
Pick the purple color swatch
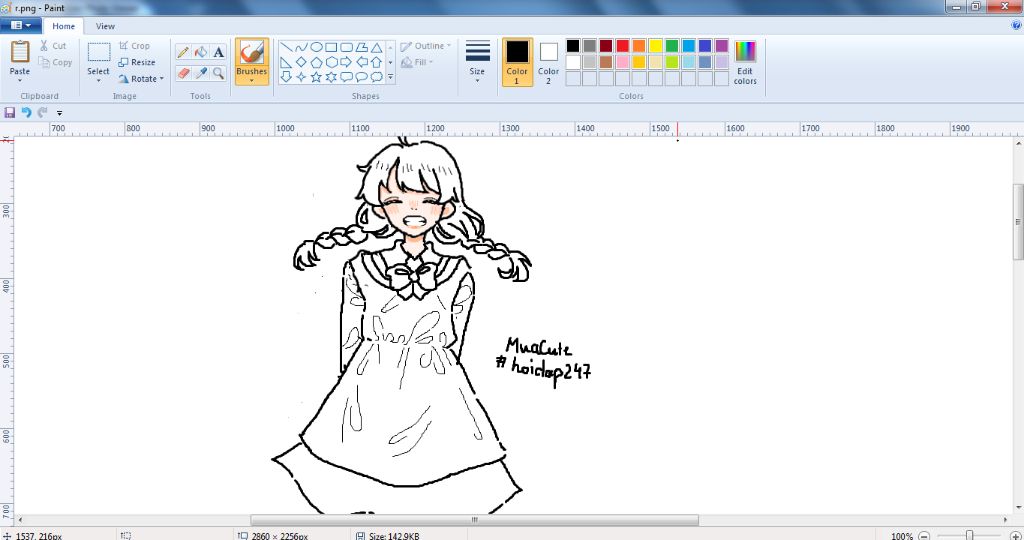[x=722, y=46]
